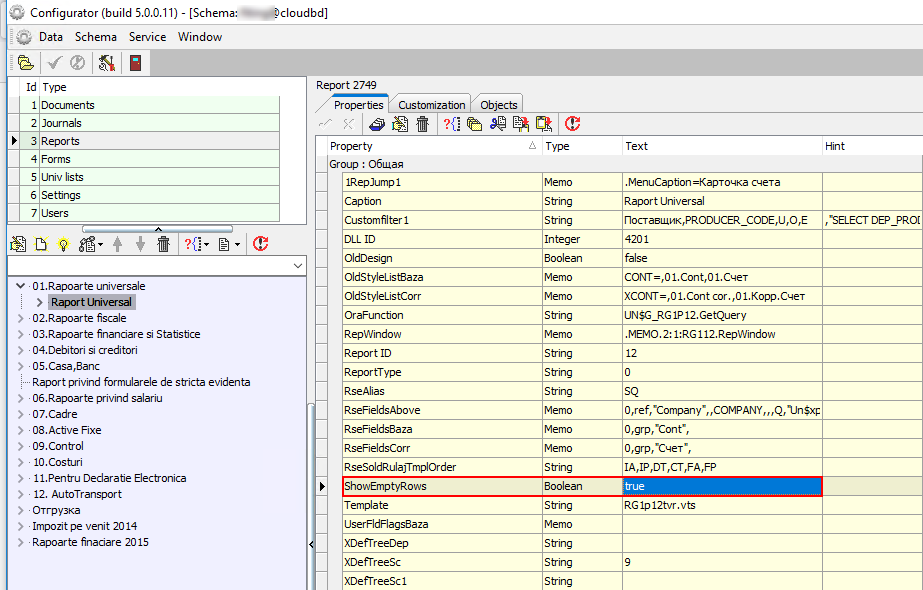923x590 pixels.
Task: Switch to the Customization tab
Action: pos(431,105)
